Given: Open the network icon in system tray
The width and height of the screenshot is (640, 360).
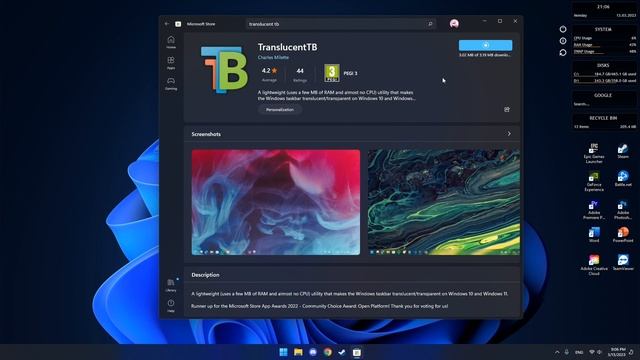Looking at the screenshot, I should point(592,352).
